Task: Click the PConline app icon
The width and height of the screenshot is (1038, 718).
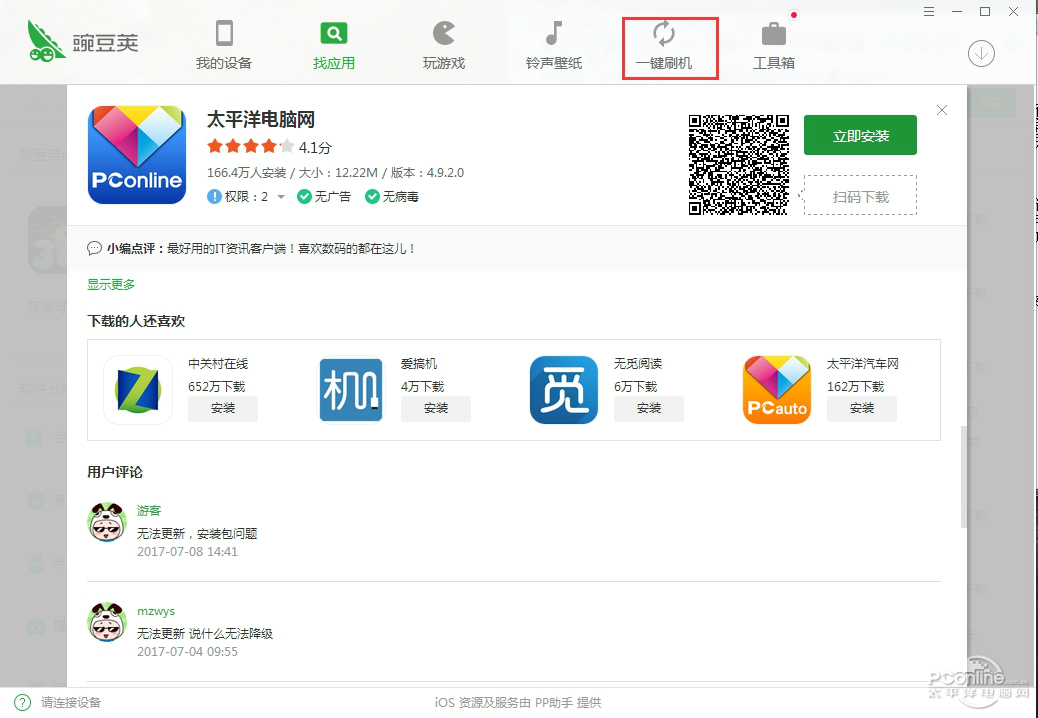Action: pos(137,155)
